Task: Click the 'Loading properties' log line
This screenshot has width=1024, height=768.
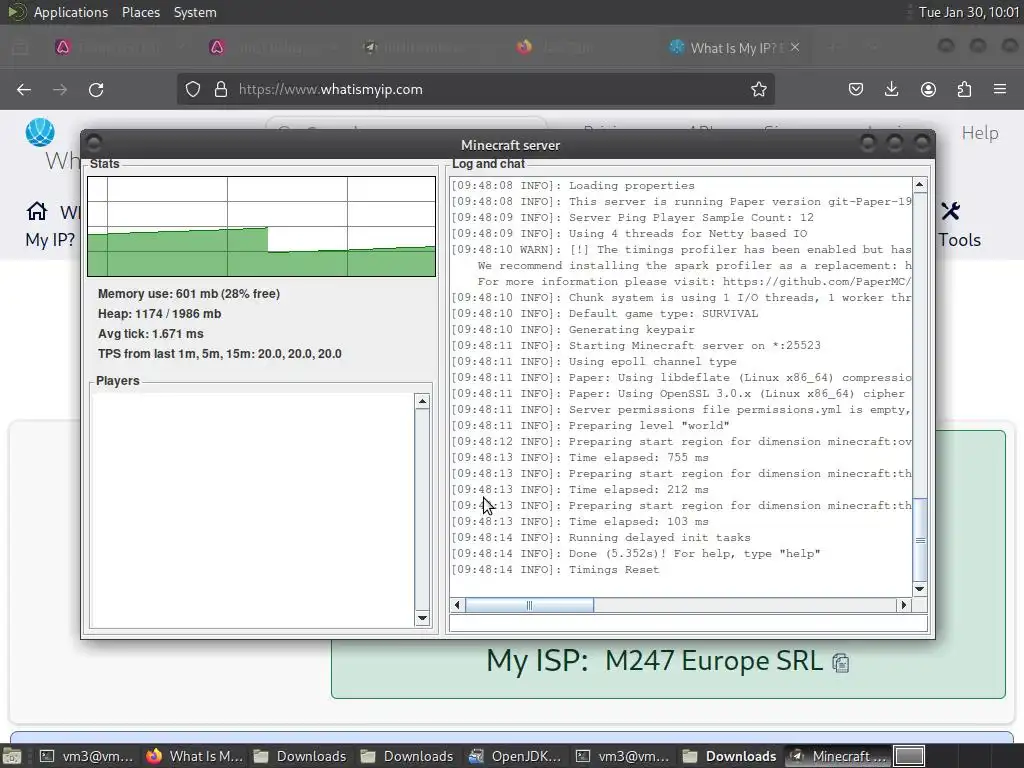Action: coord(573,185)
